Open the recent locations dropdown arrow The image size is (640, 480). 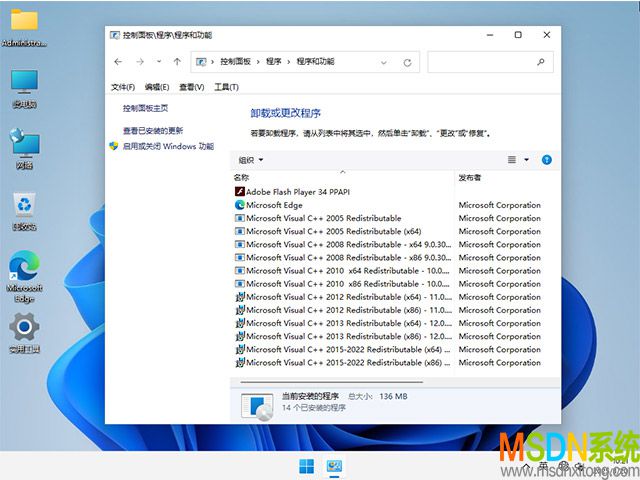click(x=159, y=62)
